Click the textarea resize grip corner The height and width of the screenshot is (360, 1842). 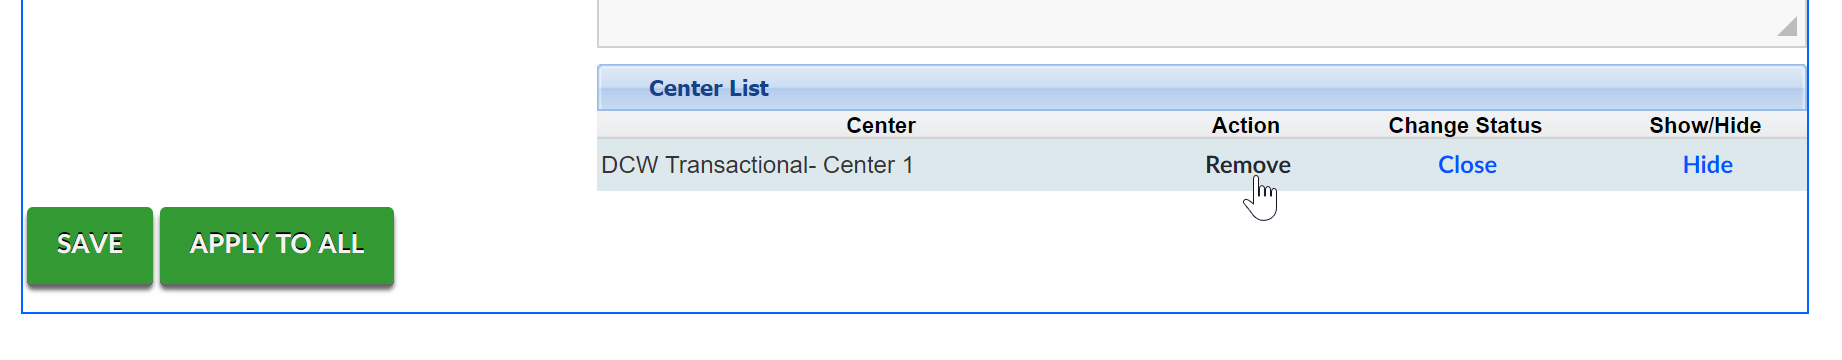1788,27
